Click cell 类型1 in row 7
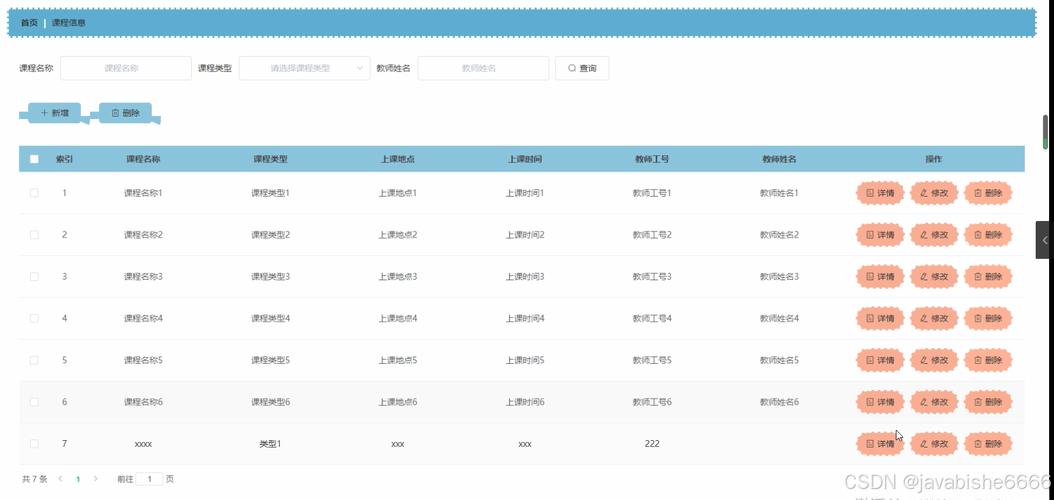Image resolution: width=1054 pixels, height=500 pixels. pyautogui.click(x=270, y=444)
